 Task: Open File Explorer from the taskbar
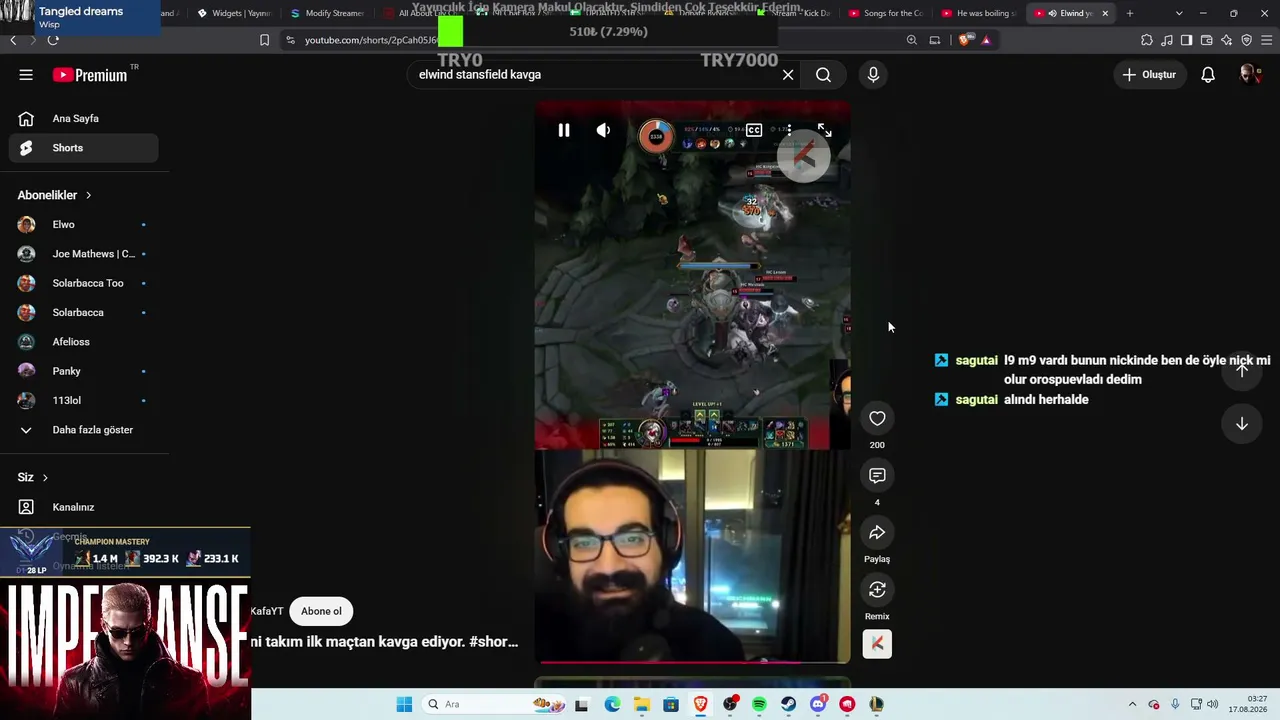point(641,704)
